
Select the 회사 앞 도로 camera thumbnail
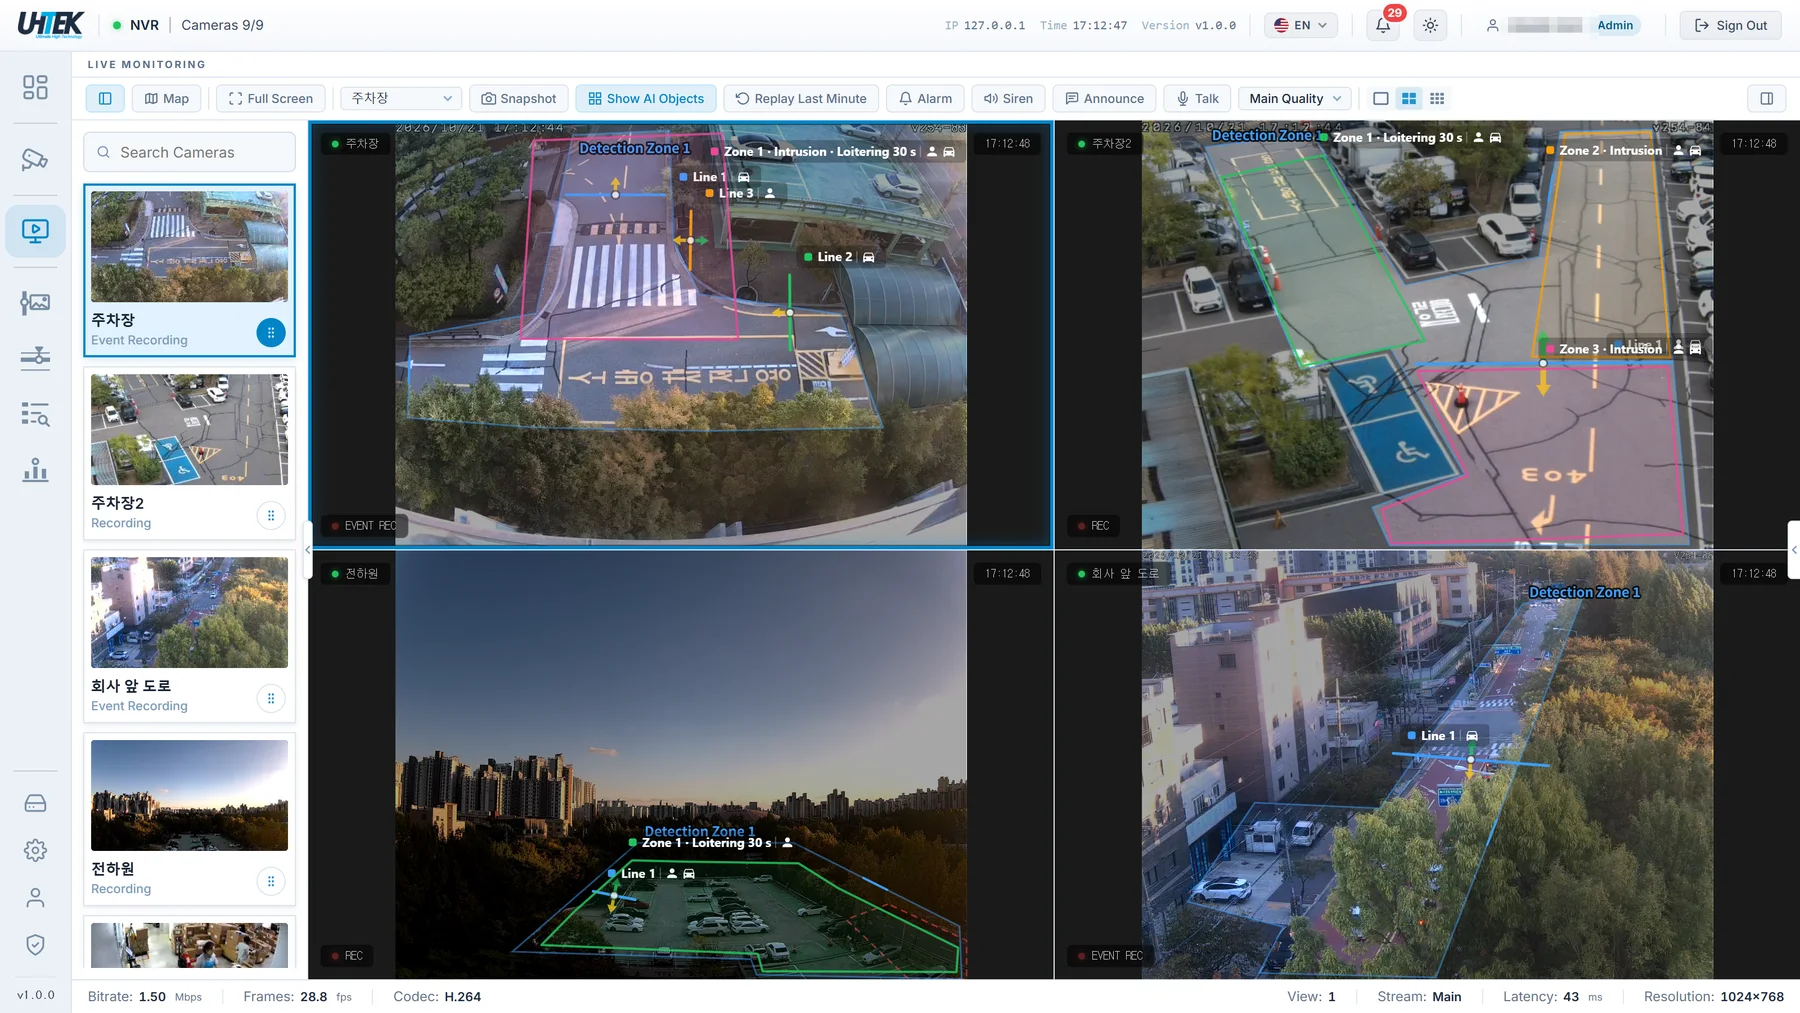[x=189, y=612]
